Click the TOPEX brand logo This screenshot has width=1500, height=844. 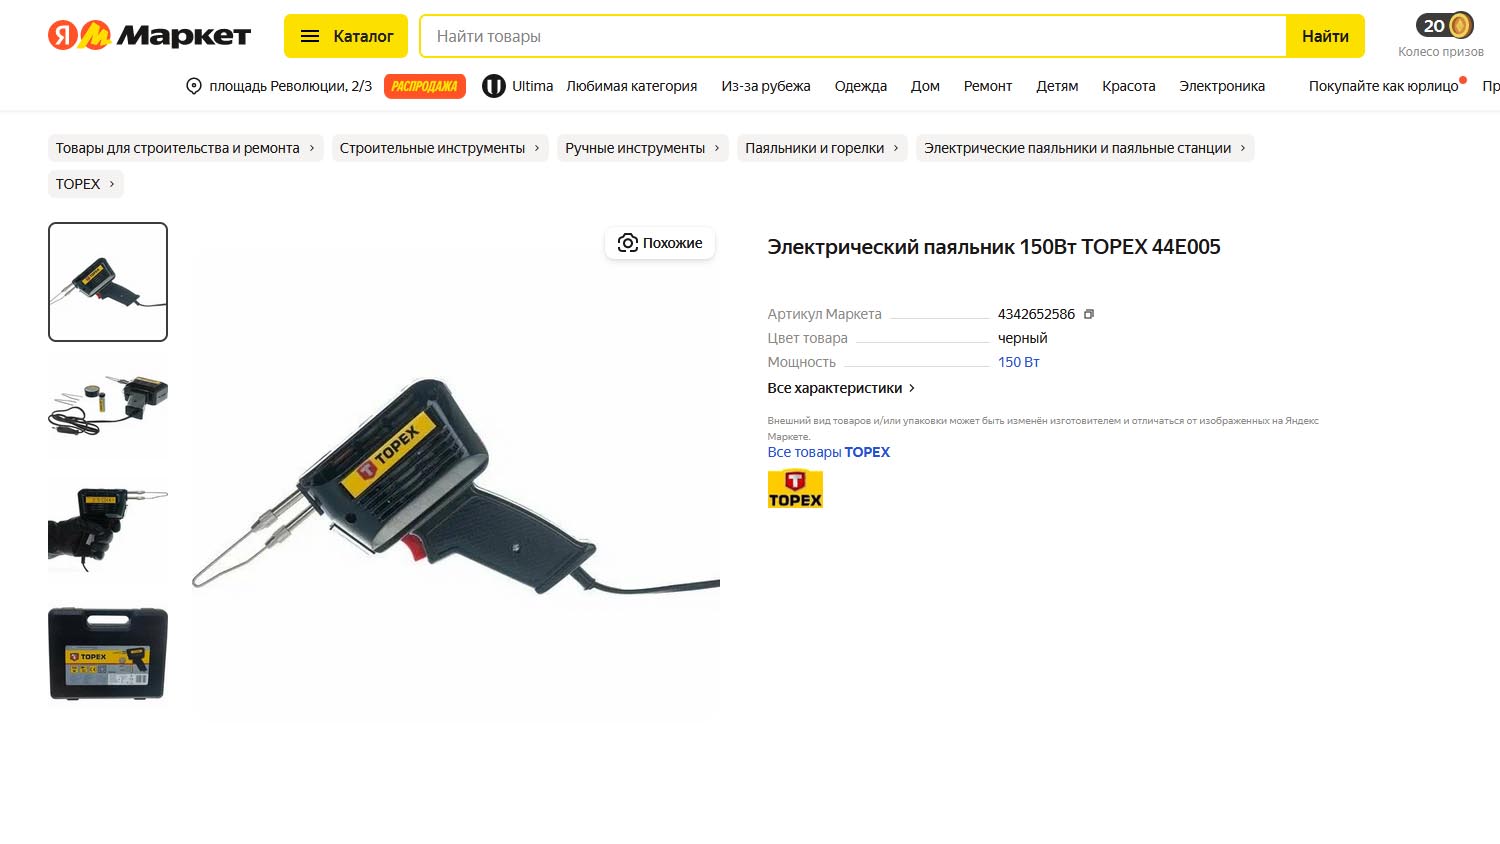point(795,489)
